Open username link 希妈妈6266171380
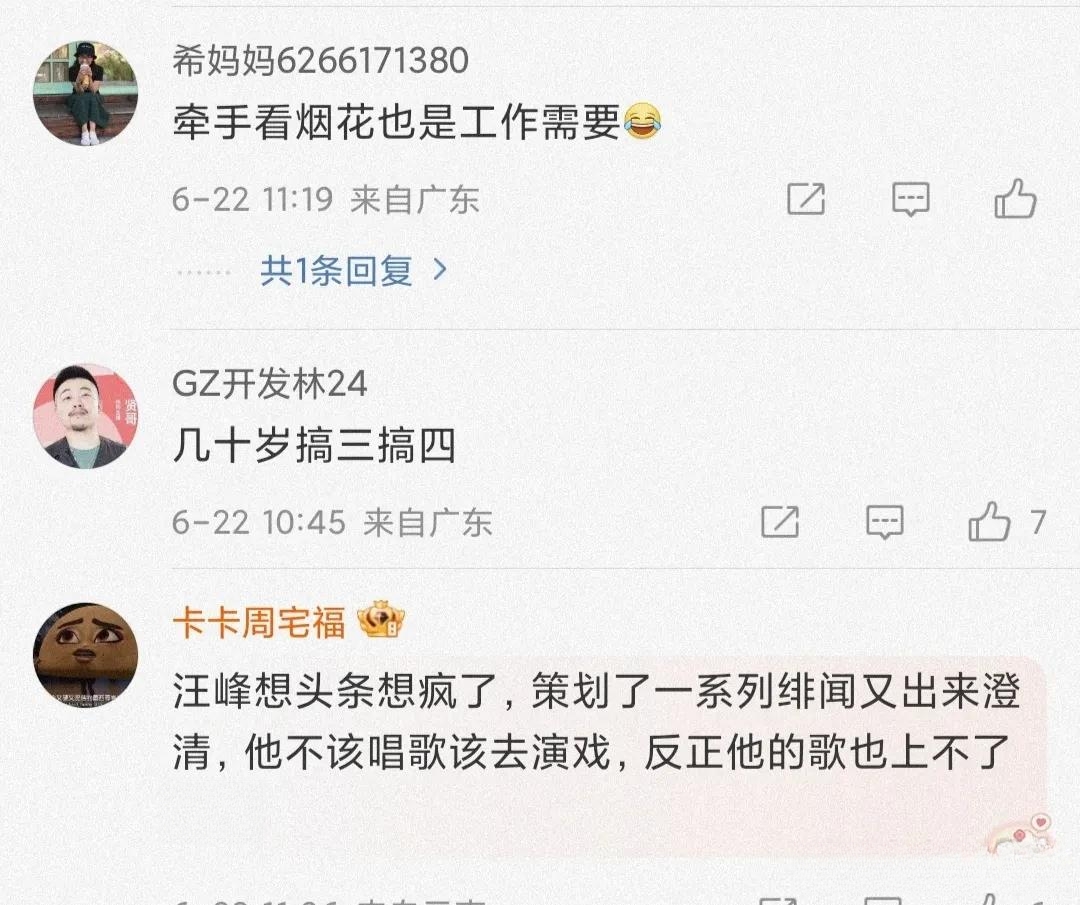 (320, 61)
